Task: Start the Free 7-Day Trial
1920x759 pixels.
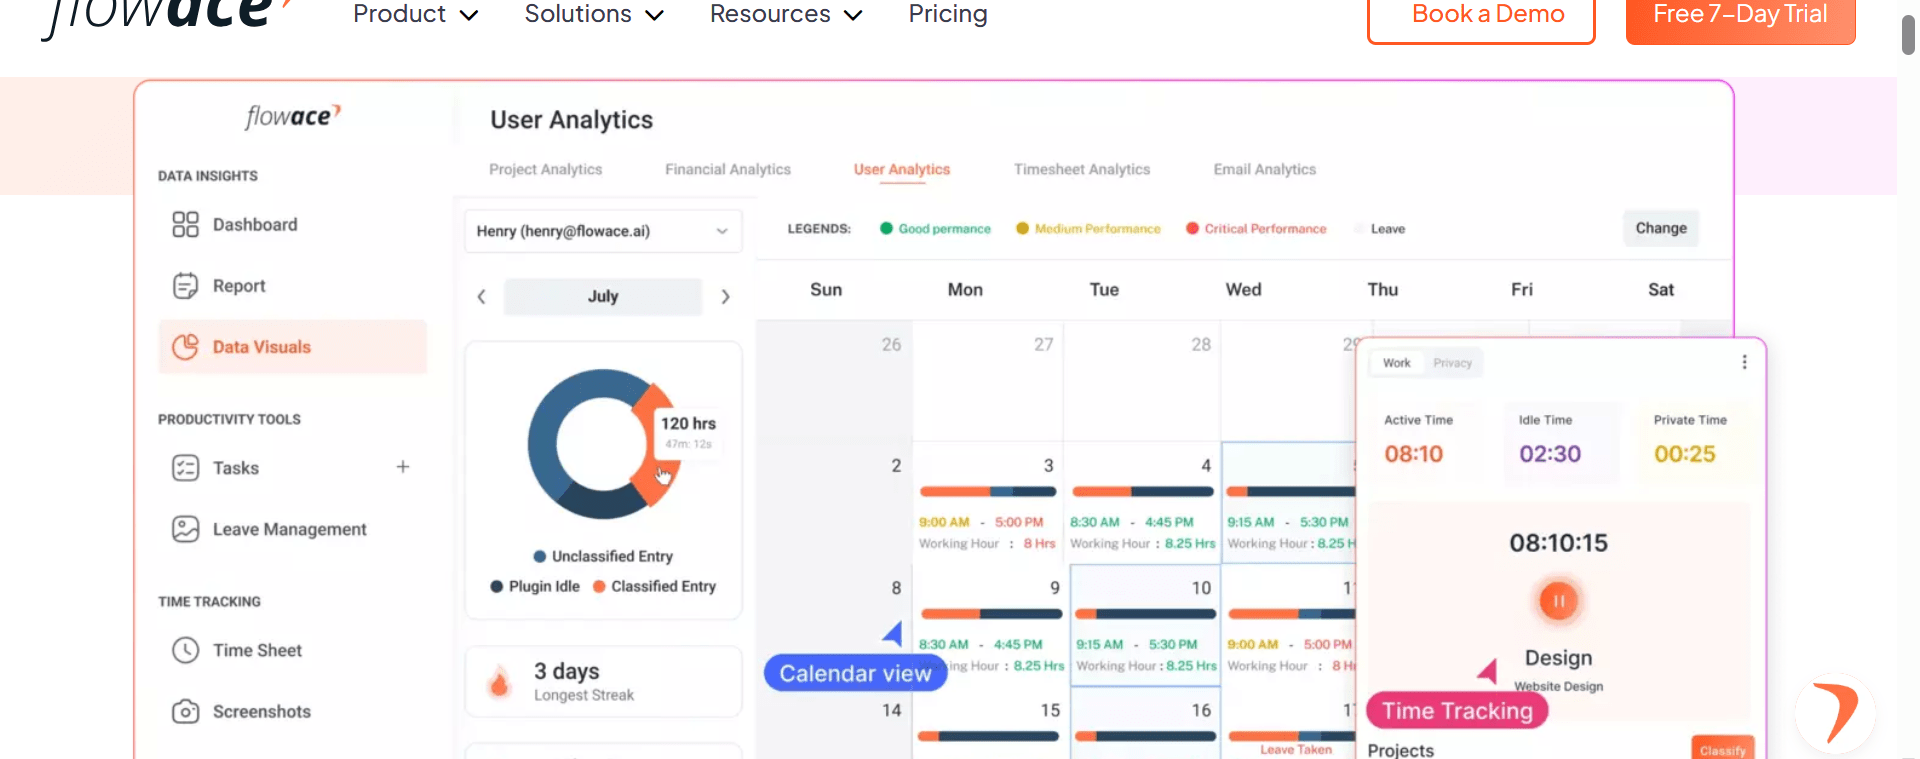Action: (x=1740, y=17)
